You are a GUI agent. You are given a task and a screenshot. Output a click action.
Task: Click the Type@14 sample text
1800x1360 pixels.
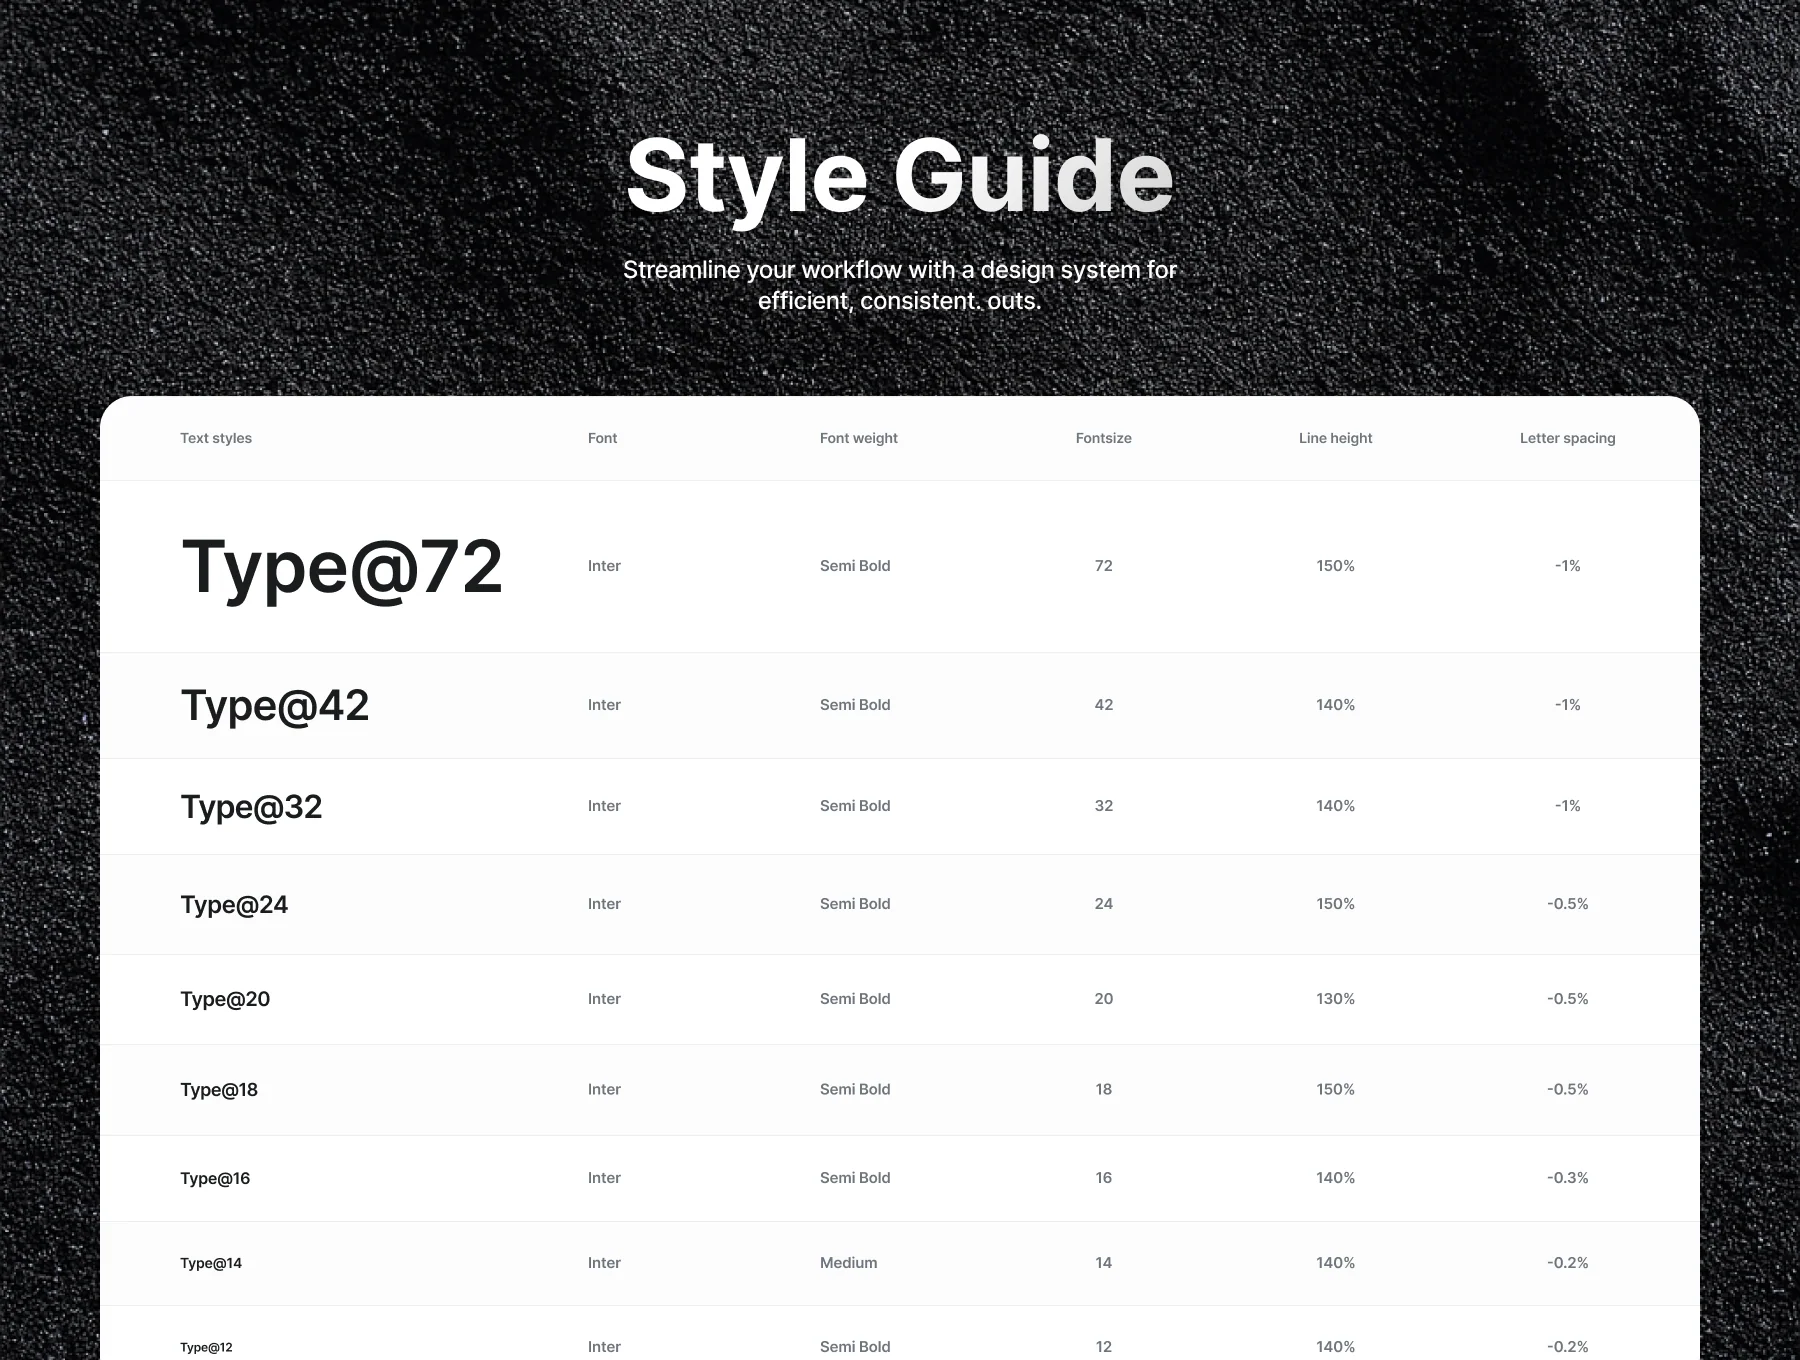tap(211, 1263)
